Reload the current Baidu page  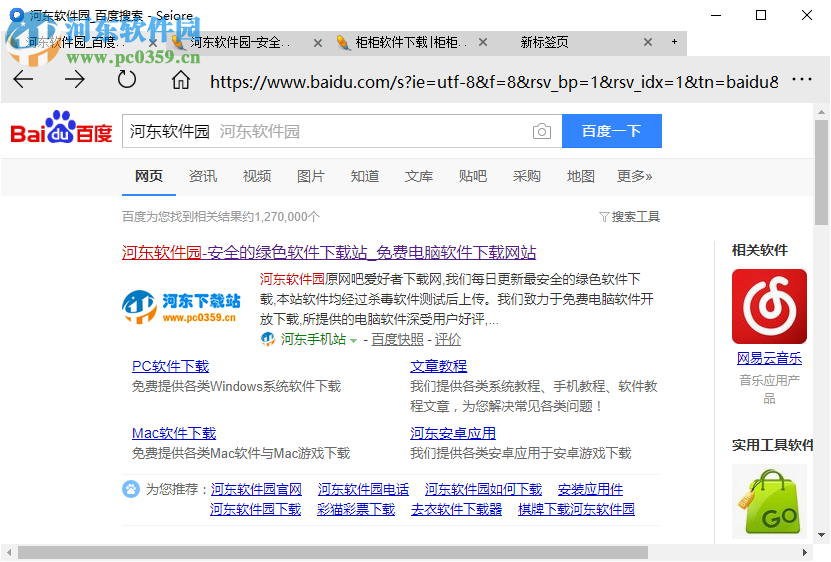click(127, 80)
